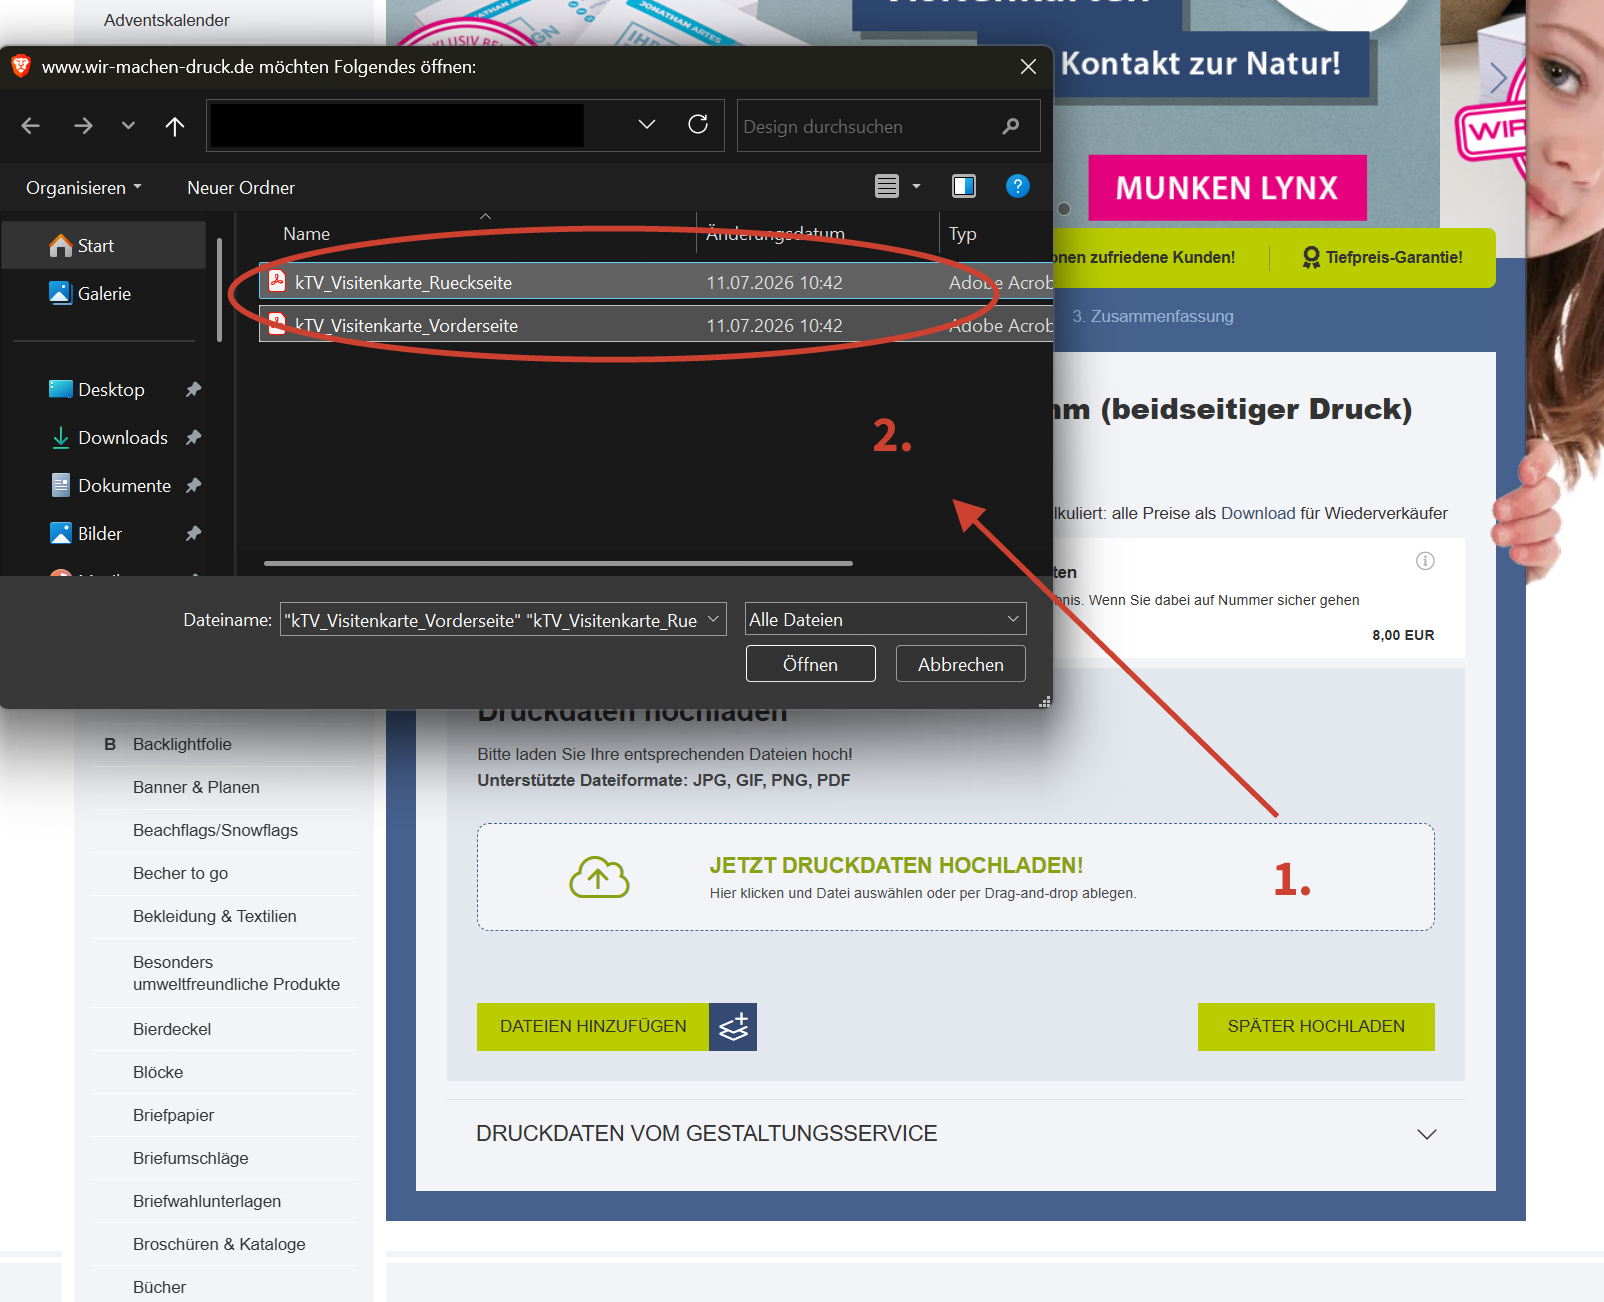
Task: Open the 'Alle Dateien' file type dropdown
Action: (886, 620)
